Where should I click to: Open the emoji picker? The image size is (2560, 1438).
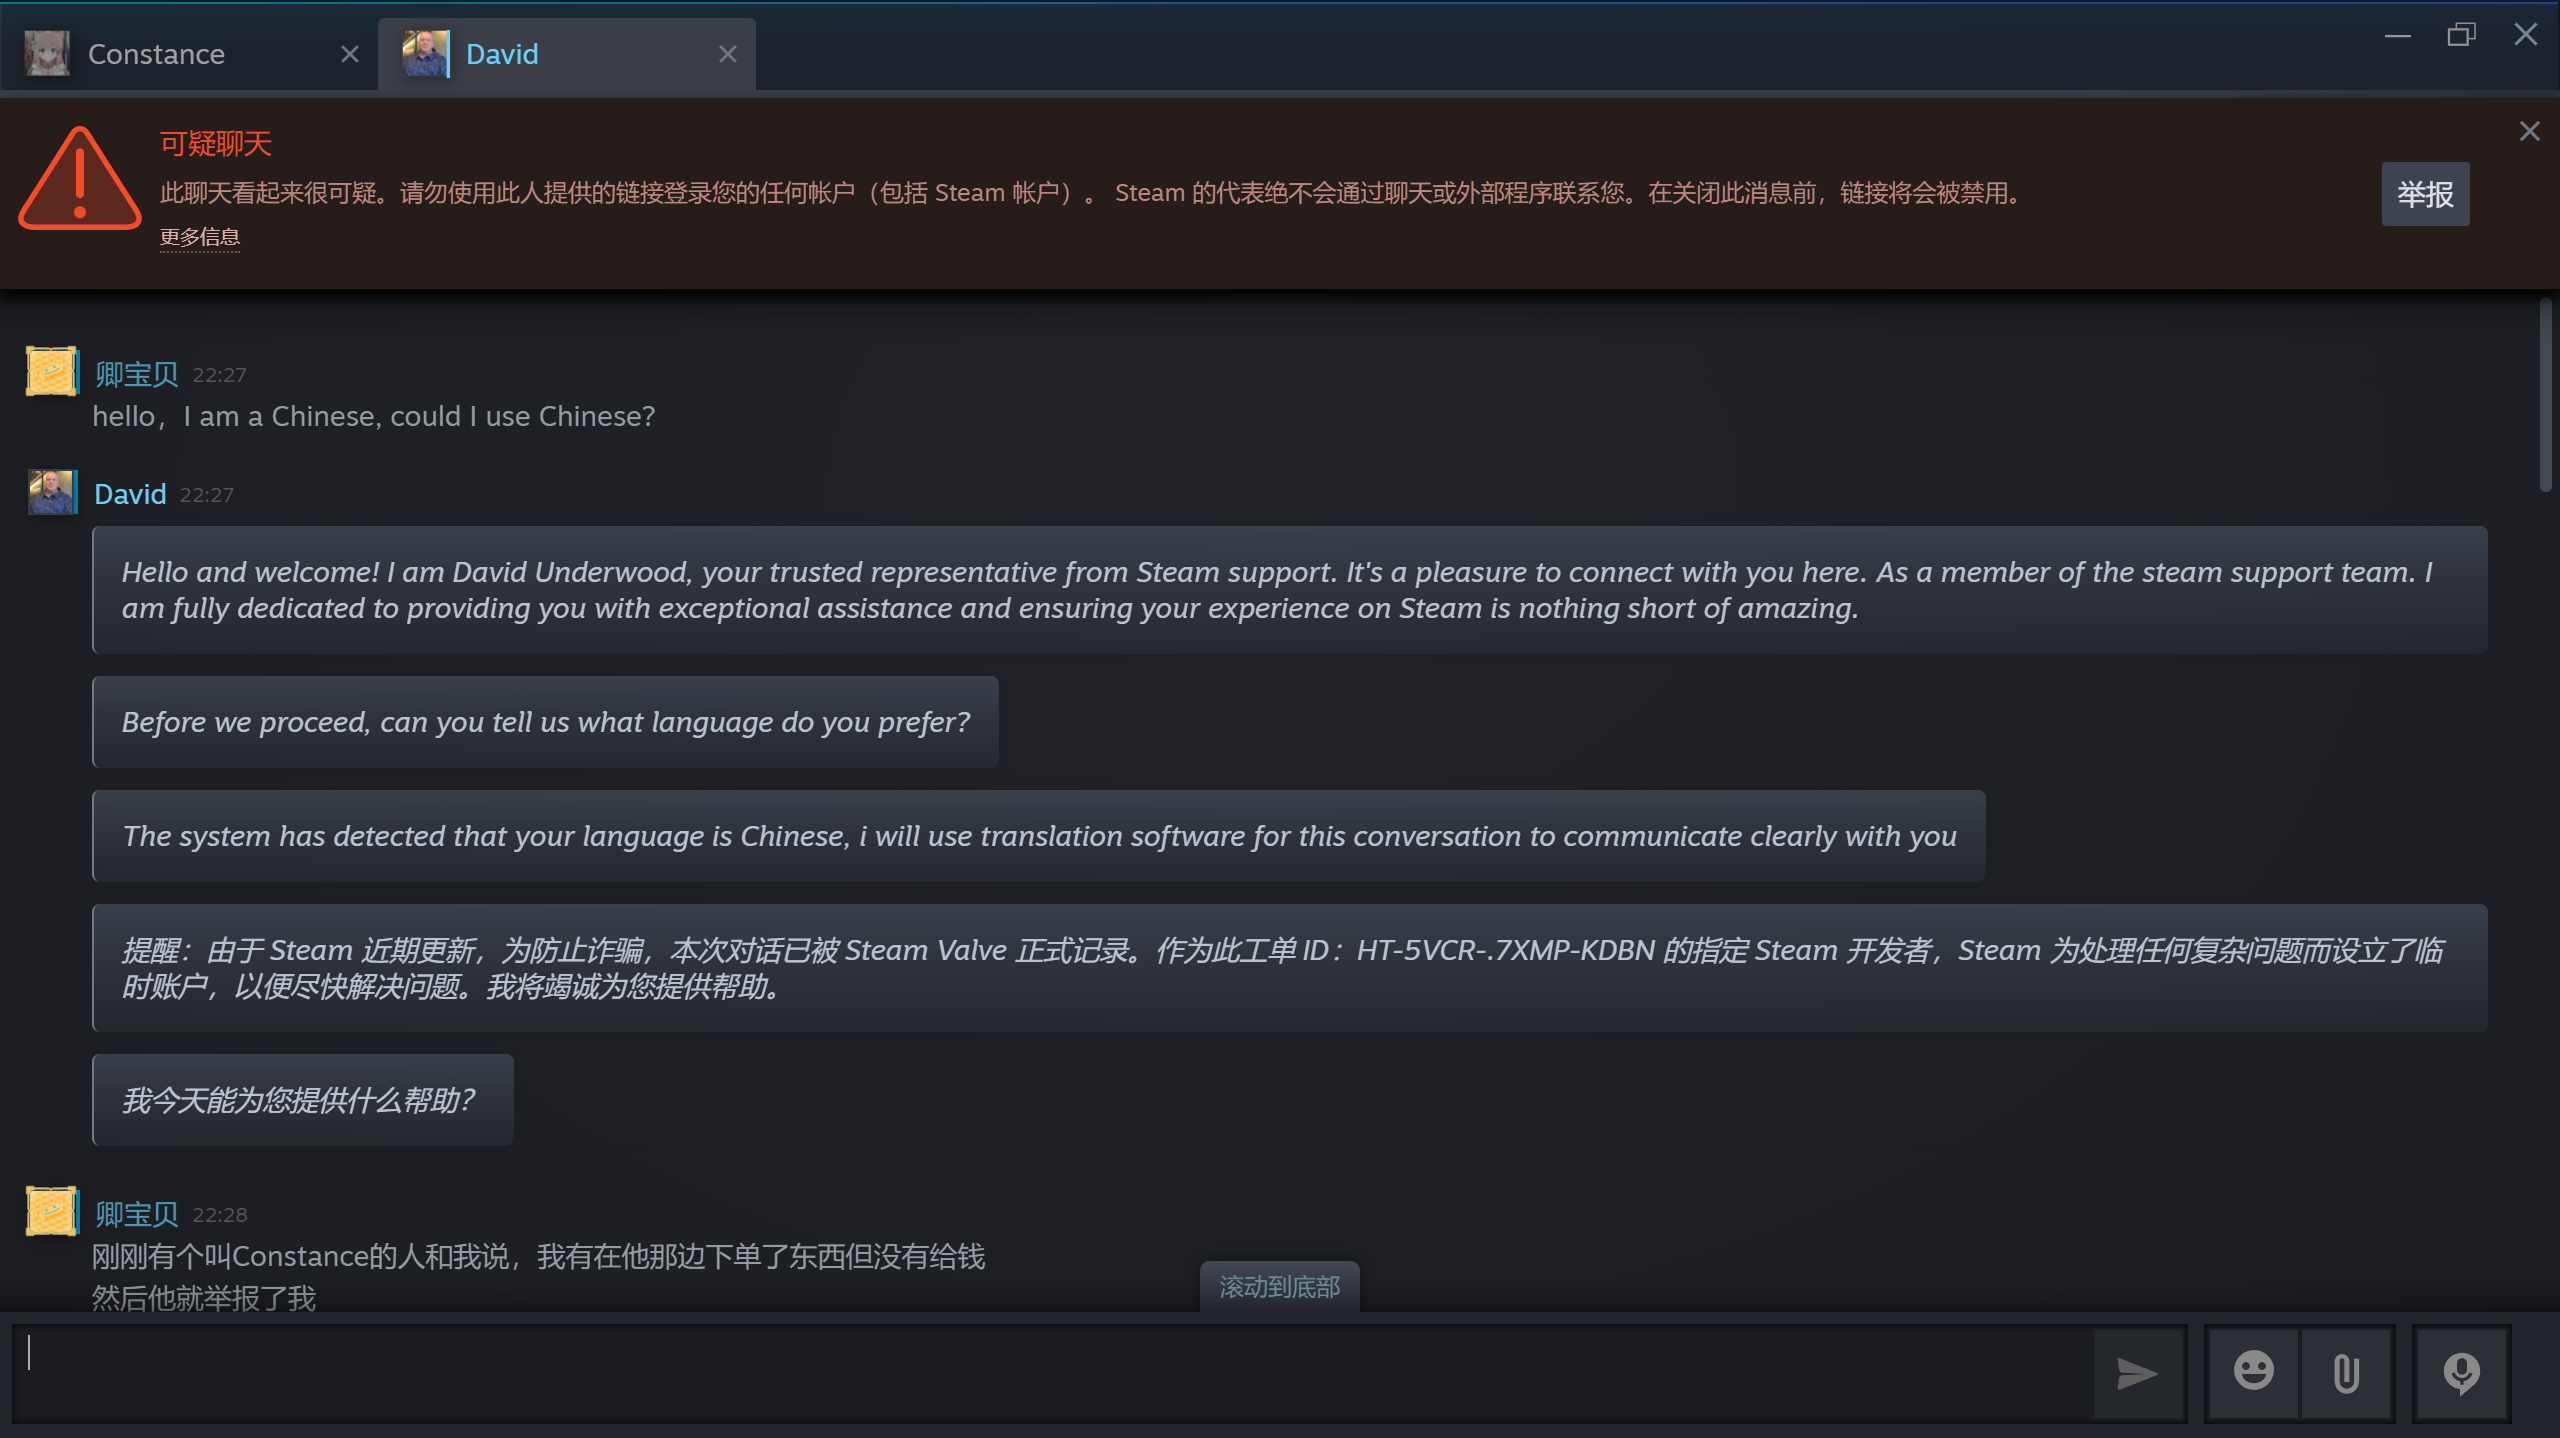2253,1372
